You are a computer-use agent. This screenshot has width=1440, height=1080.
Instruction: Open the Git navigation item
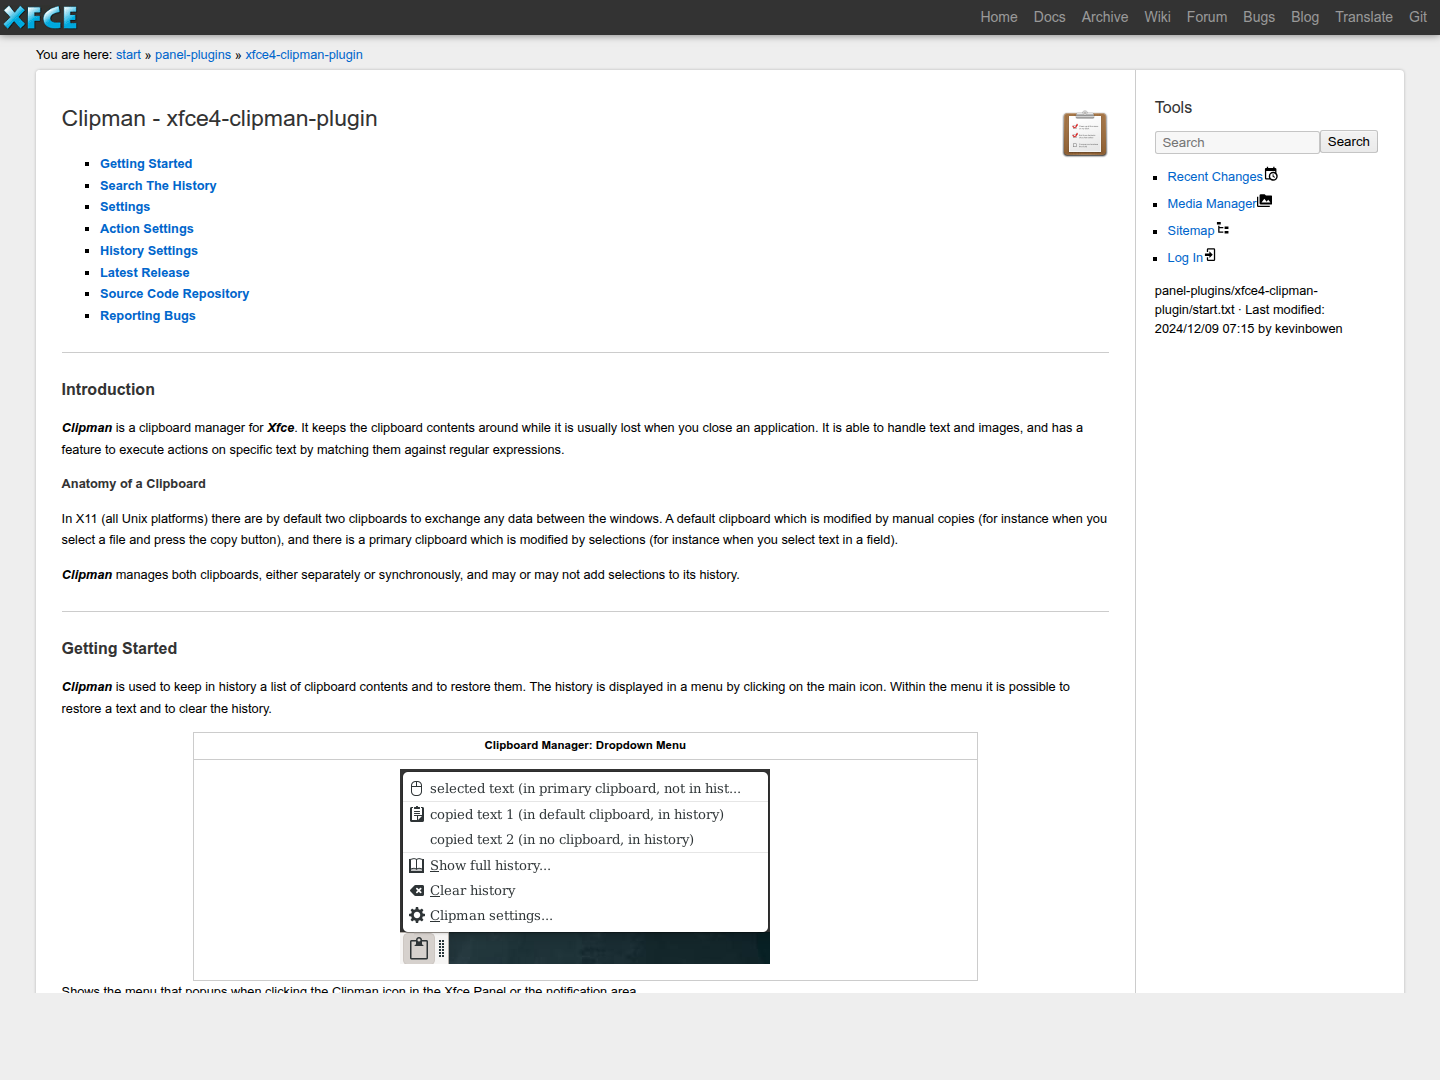[x=1418, y=17]
